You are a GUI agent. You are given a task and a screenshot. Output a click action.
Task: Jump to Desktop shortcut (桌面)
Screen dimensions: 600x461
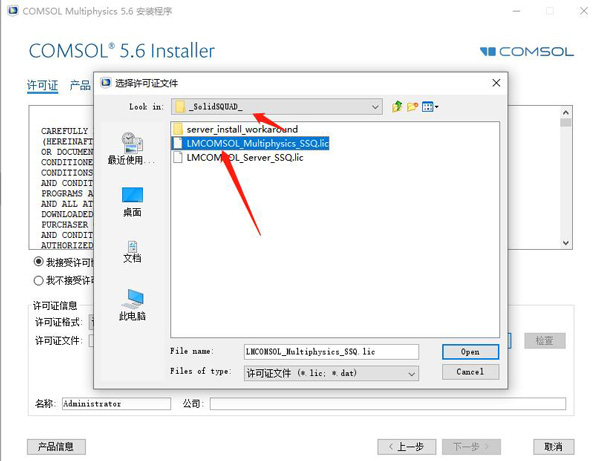[x=132, y=202]
